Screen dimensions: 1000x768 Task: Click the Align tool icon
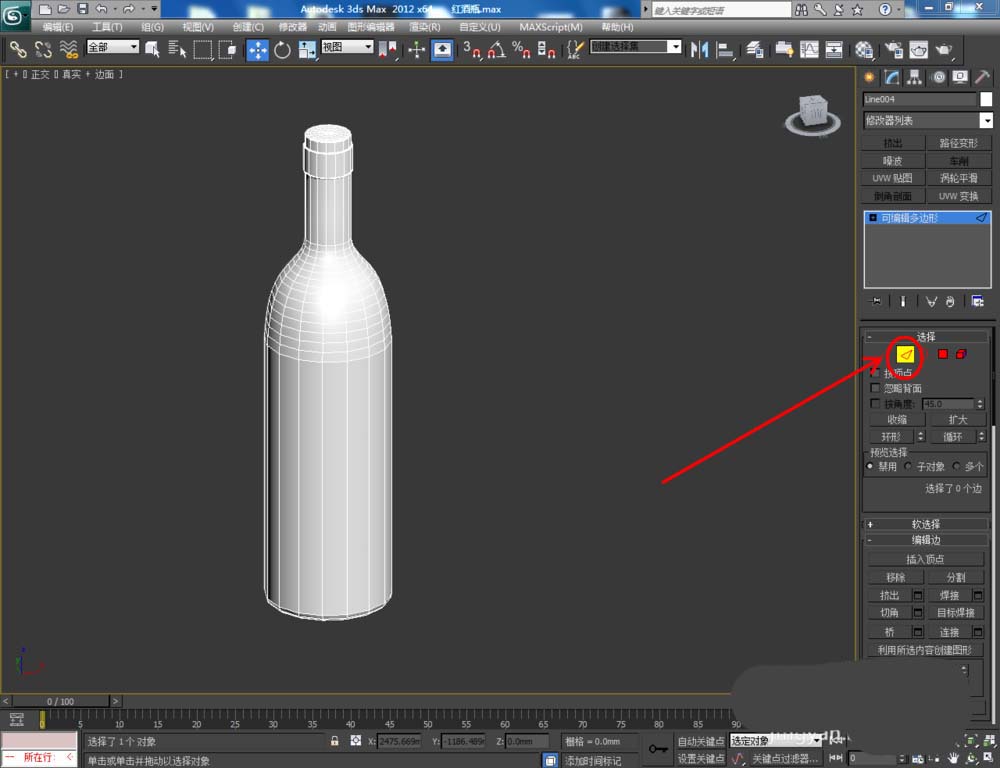pos(725,49)
